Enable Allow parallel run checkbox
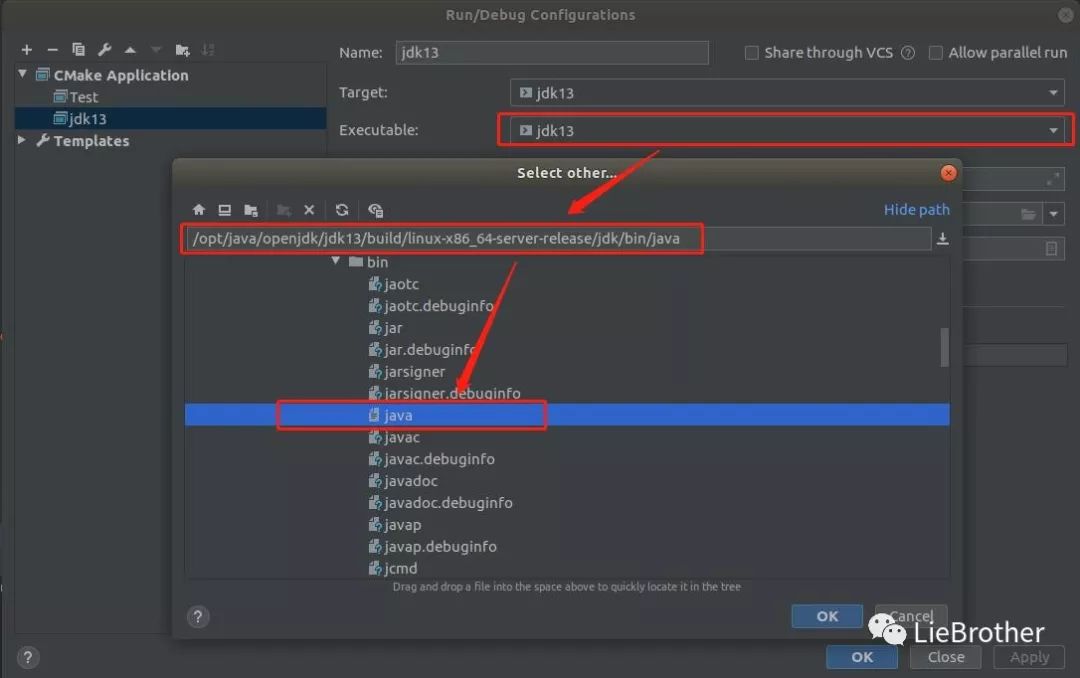This screenshot has height=678, width=1080. (935, 52)
